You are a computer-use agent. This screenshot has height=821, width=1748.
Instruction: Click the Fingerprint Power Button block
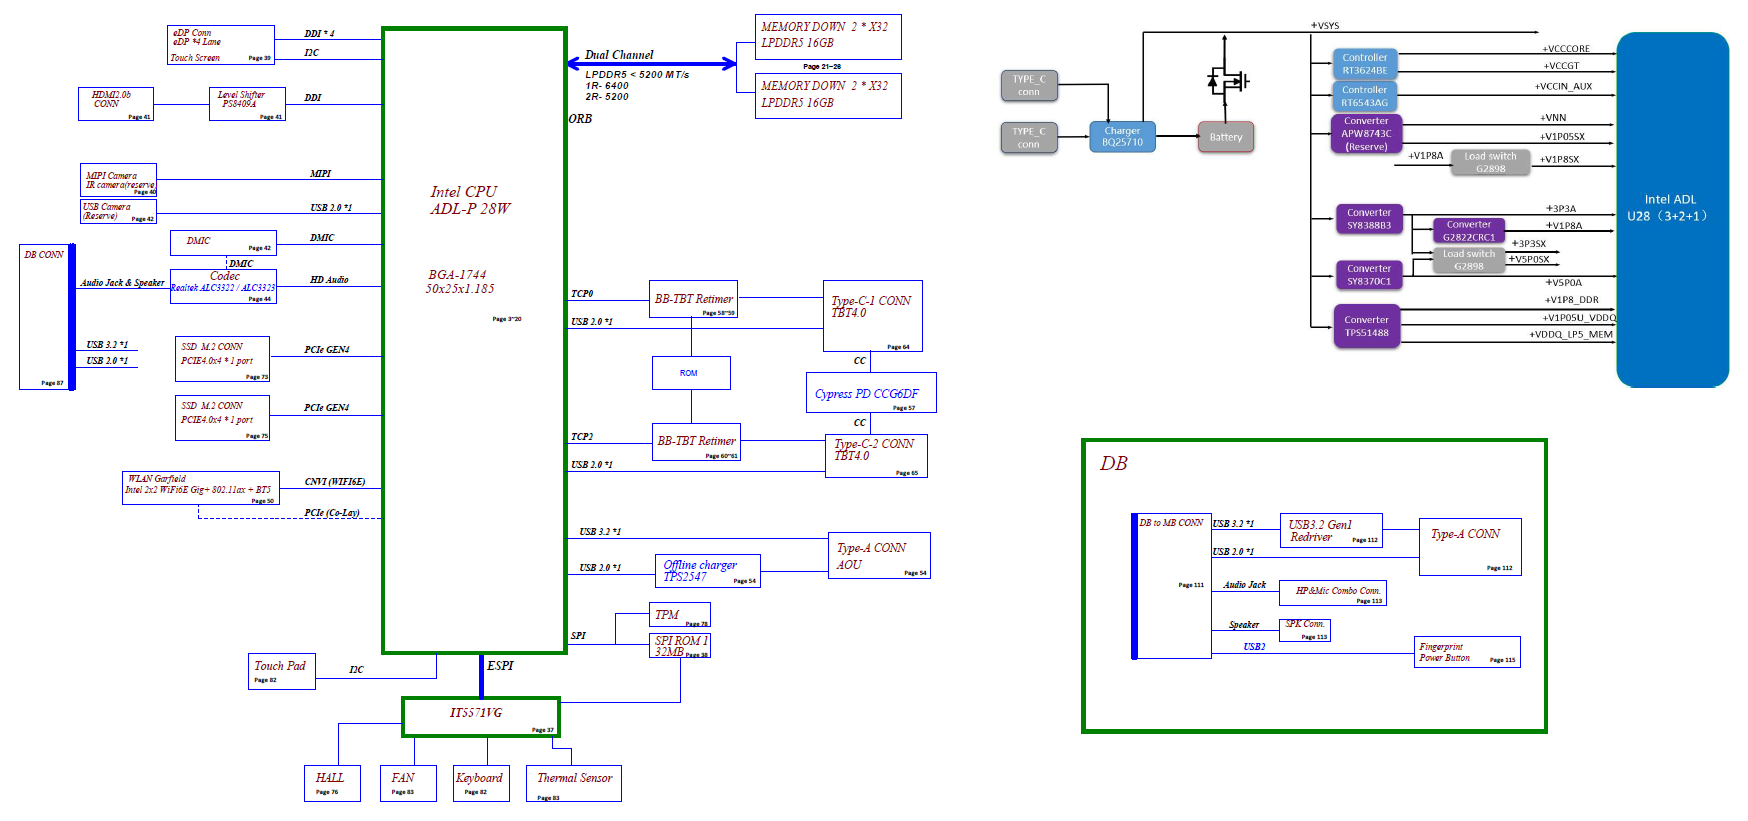click(1467, 652)
